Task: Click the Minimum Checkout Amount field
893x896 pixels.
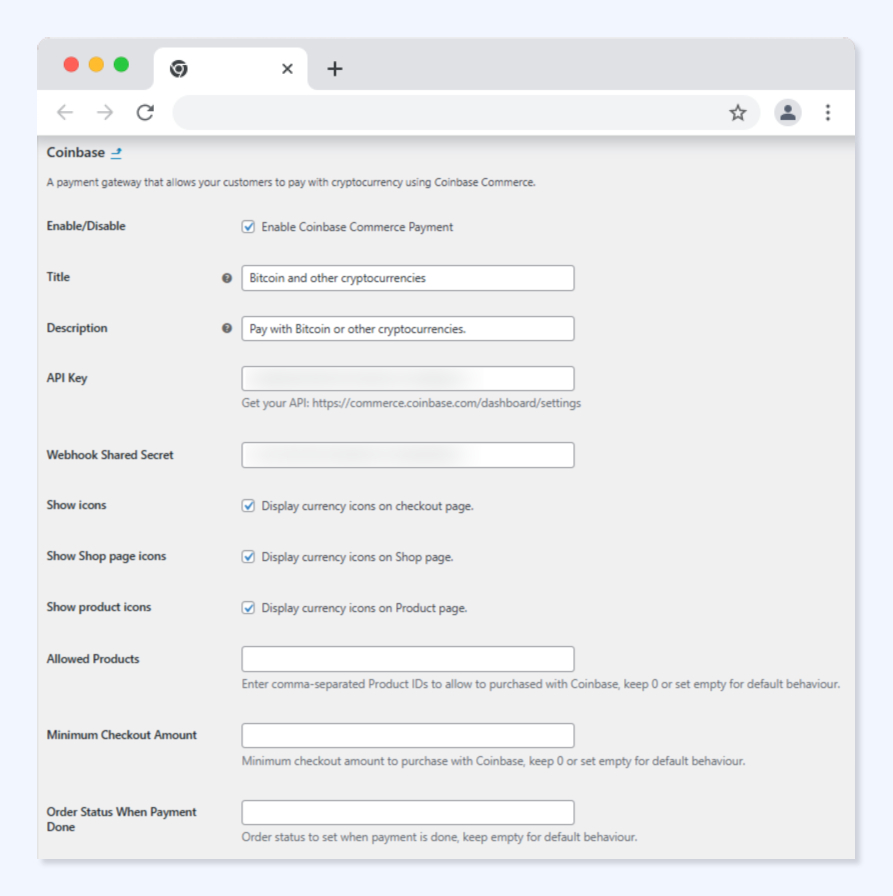Action: coord(408,735)
